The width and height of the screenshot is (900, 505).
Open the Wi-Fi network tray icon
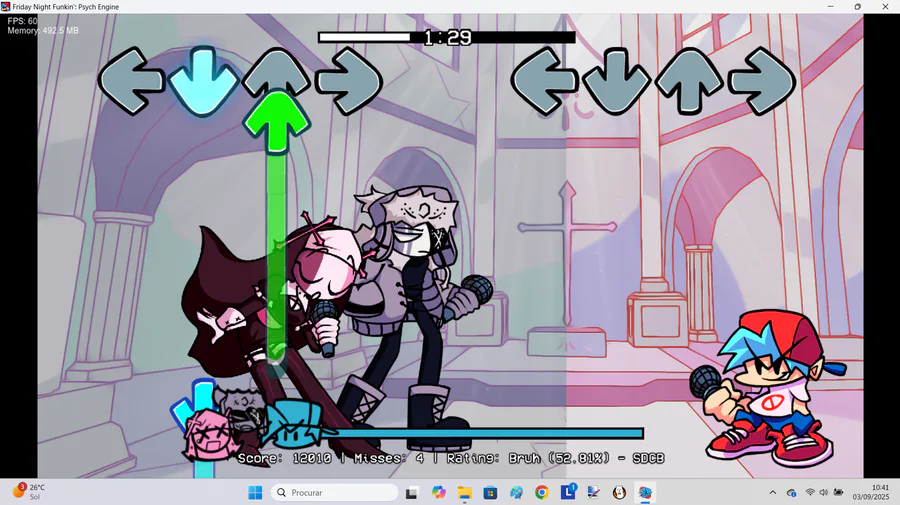[810, 492]
